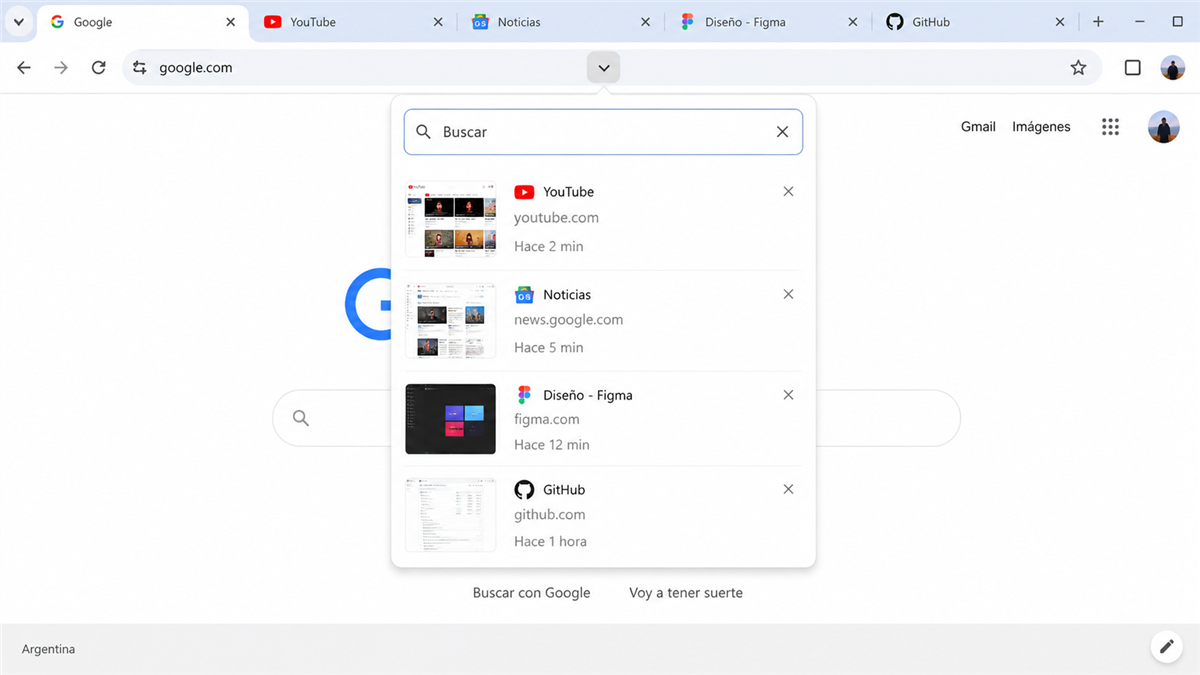The width and height of the screenshot is (1200, 675).
Task: Close the Noticias tab in the tab strip
Action: click(645, 22)
